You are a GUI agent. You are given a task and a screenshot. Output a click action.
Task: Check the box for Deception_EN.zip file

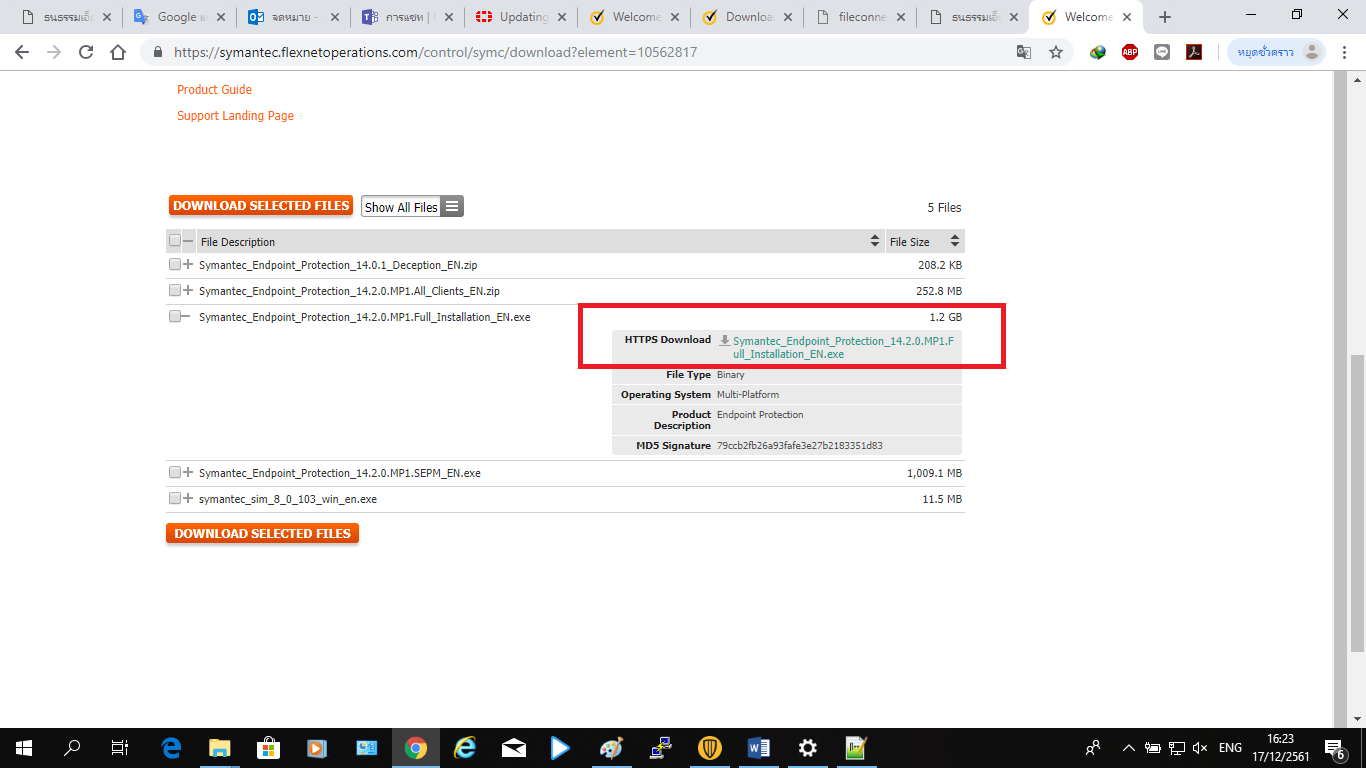(175, 265)
